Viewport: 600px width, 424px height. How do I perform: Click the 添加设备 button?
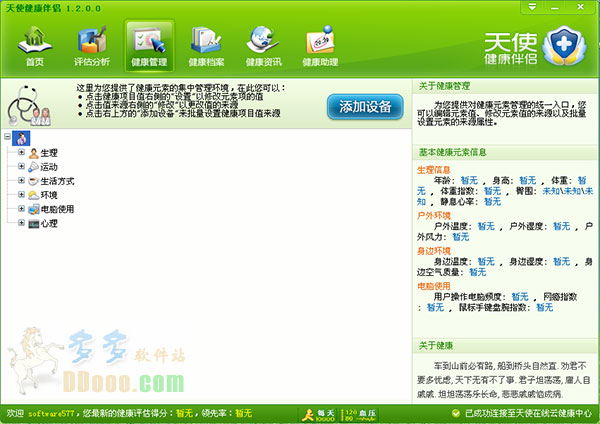click(365, 107)
